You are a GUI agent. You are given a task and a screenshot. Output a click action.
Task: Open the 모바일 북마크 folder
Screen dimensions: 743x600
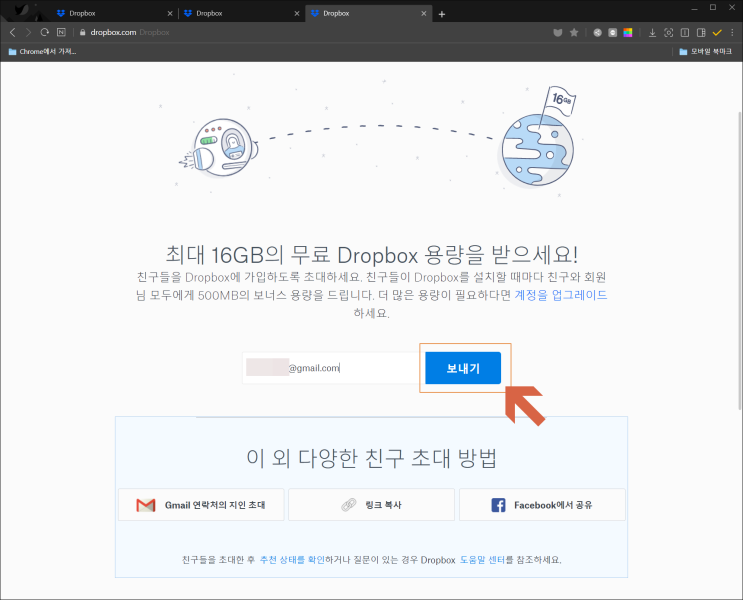(706, 51)
